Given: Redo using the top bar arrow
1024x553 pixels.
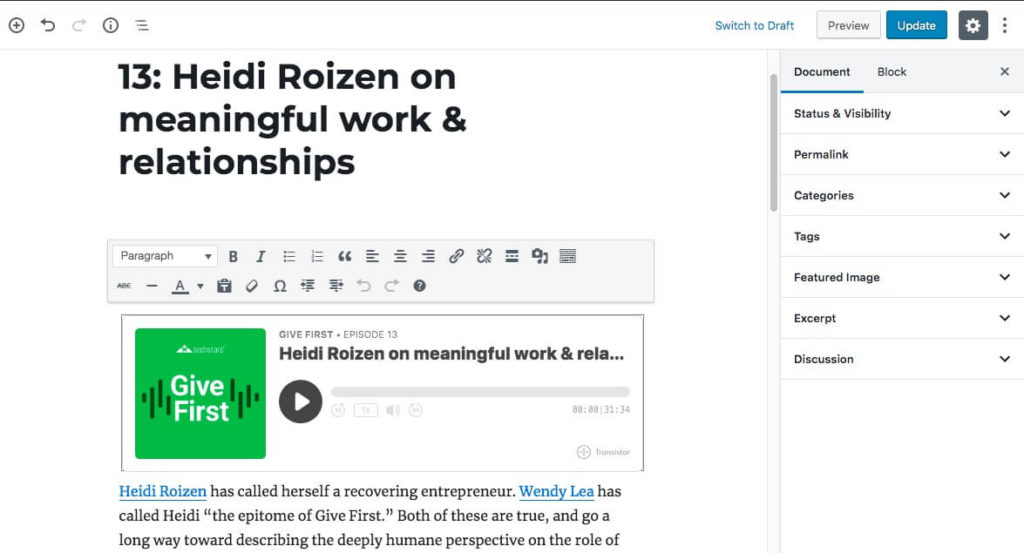Looking at the screenshot, I should pyautogui.click(x=79, y=25).
